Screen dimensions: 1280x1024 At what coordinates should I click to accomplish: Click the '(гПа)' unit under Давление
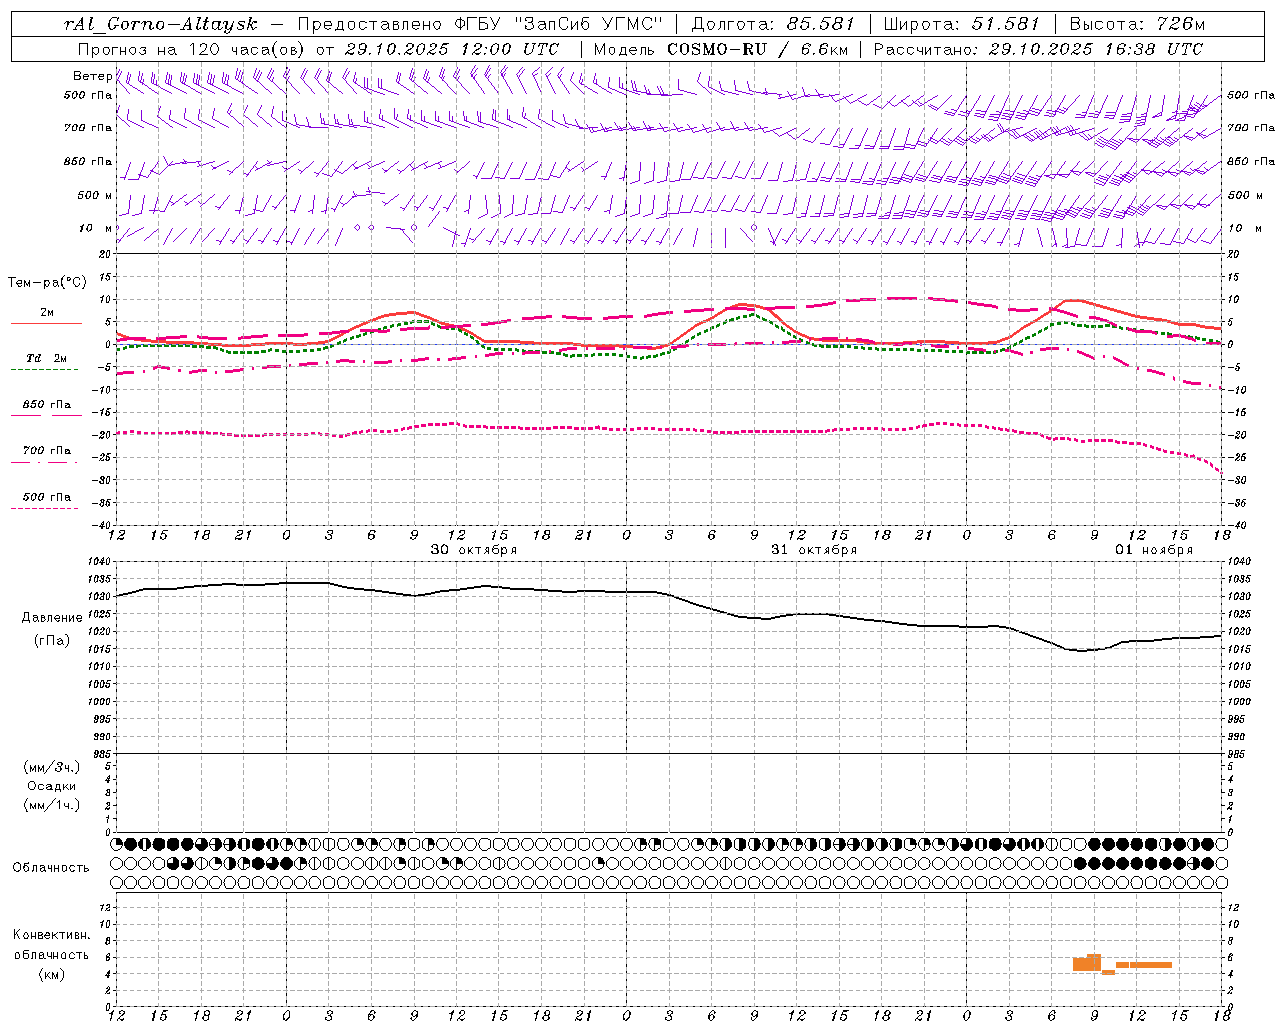(x=52, y=641)
